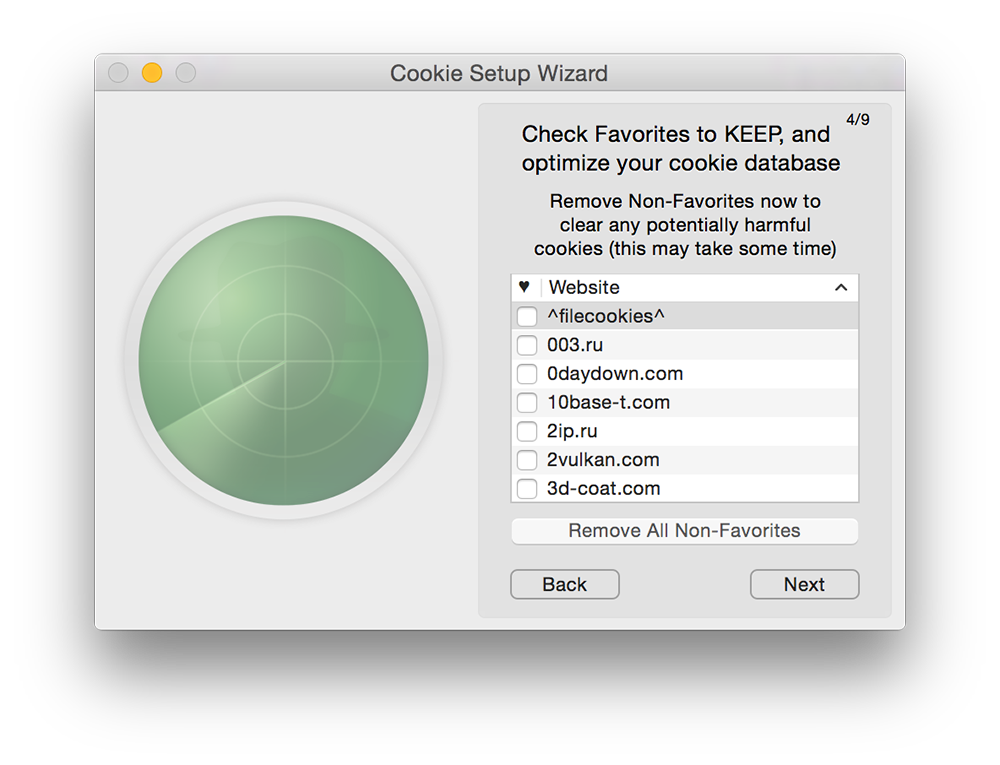This screenshot has width=1000, height=765.
Task: Click the Cookie Setup Wizard title bar
Action: click(x=499, y=73)
